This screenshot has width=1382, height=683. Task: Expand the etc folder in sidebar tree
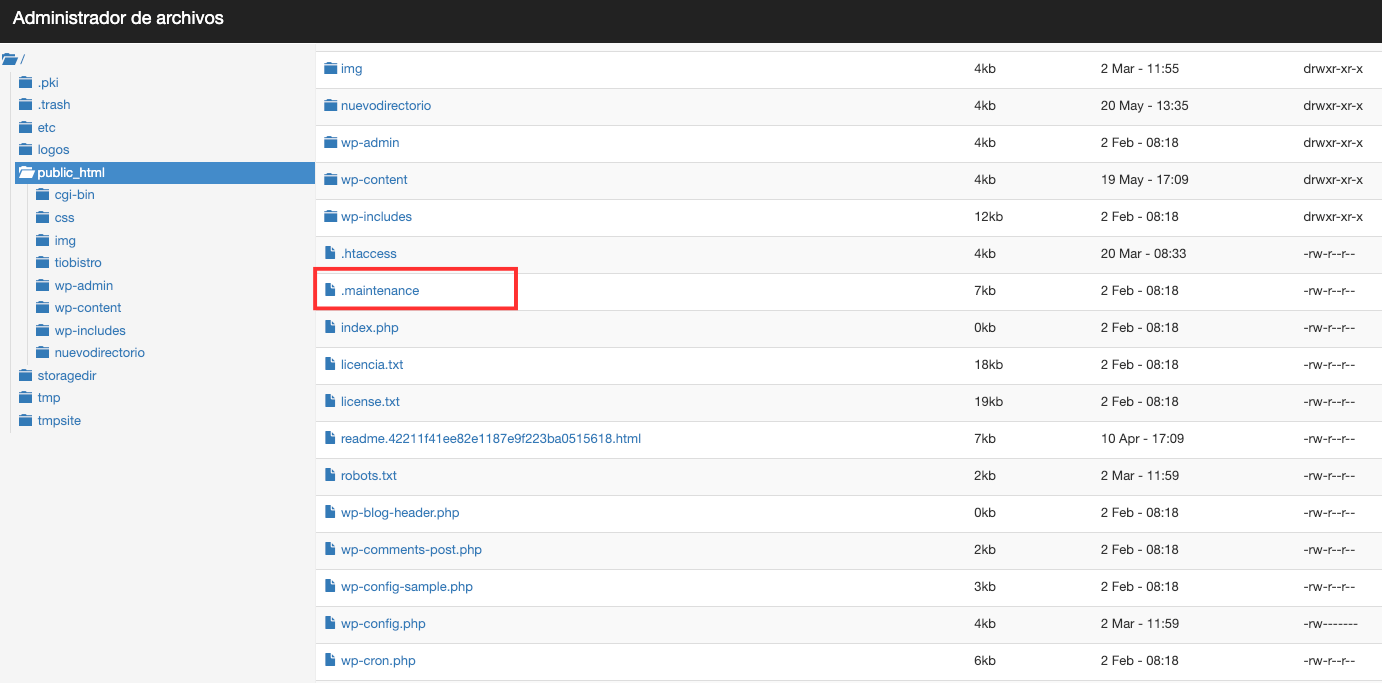46,128
